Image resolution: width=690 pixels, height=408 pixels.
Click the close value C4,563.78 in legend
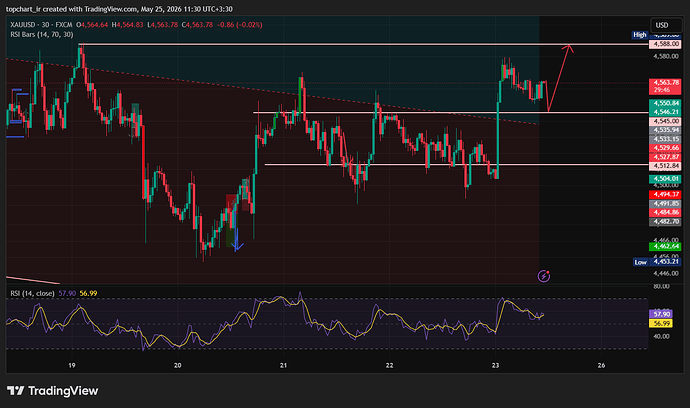(197, 25)
